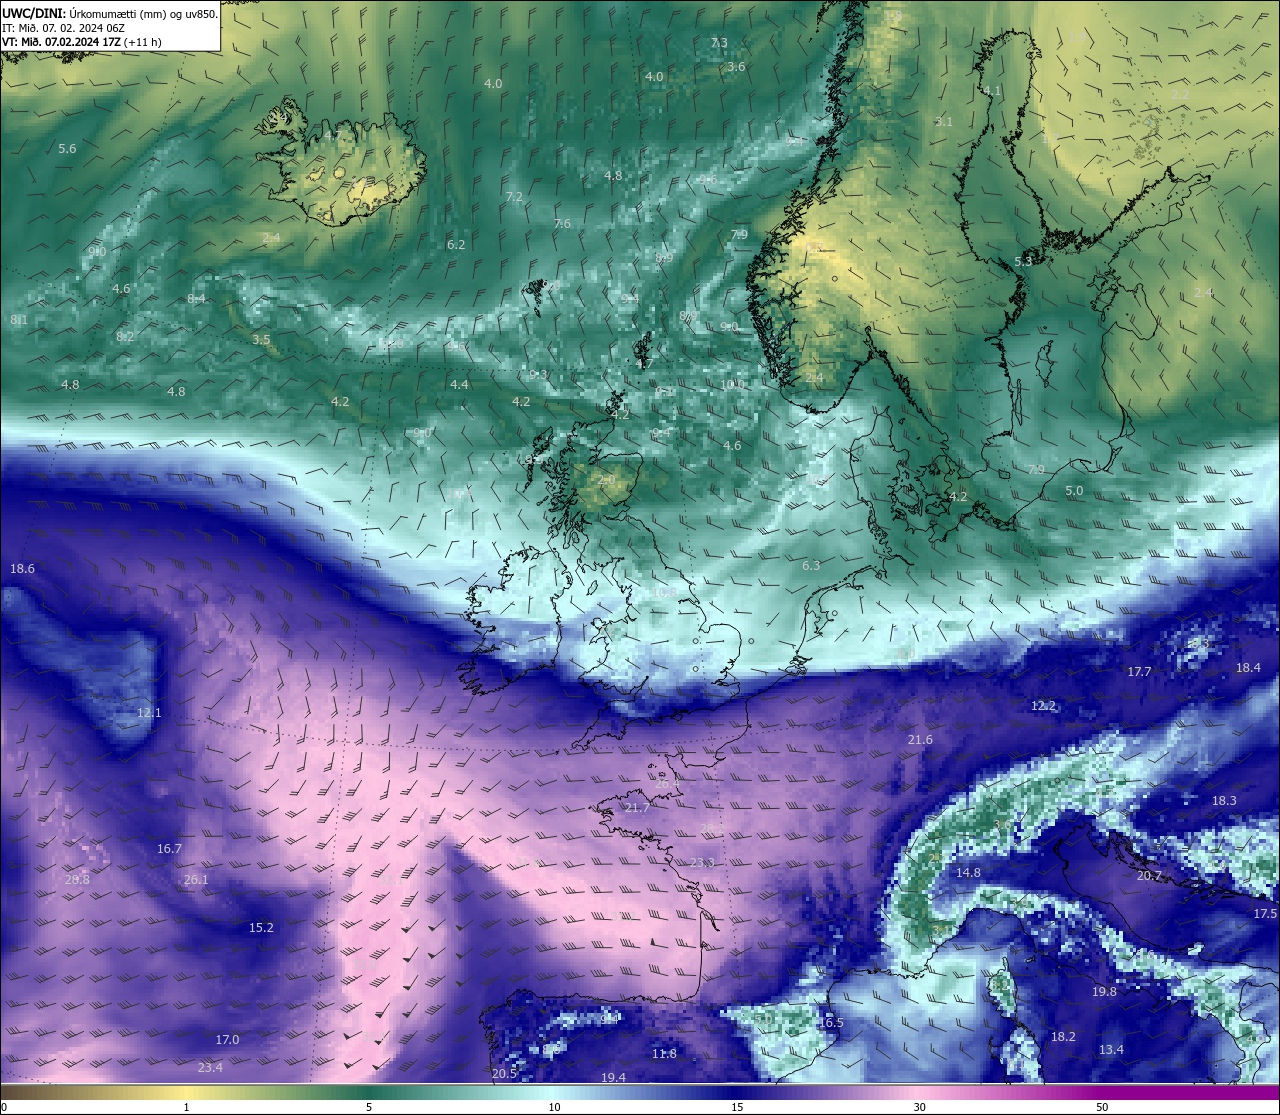Click the value 21.6 on the map
The image size is (1280, 1115).
pos(920,740)
